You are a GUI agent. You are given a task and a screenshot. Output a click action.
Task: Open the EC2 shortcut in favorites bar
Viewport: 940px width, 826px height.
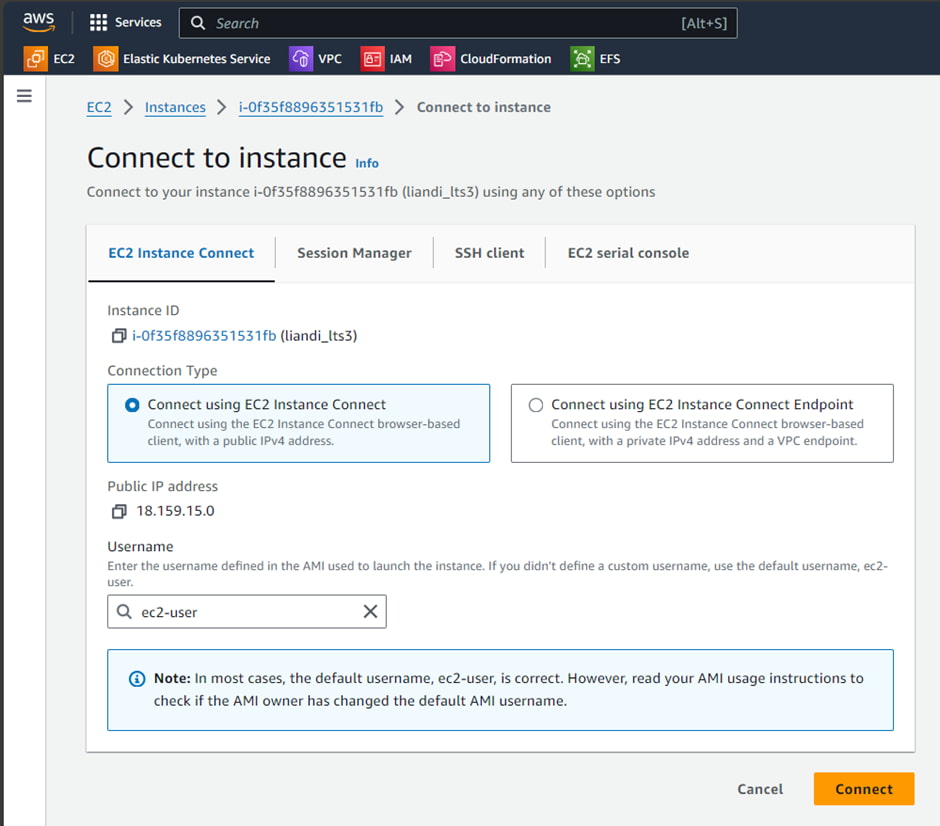pyautogui.click(x=49, y=58)
